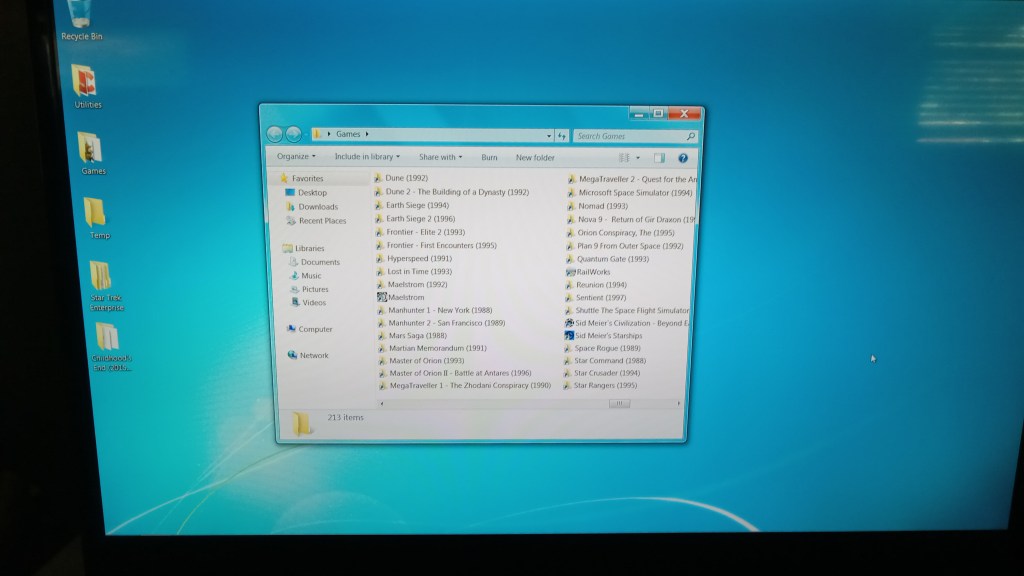This screenshot has height=576, width=1024.
Task: Select Downloads in Favorites sidebar
Action: [317, 207]
